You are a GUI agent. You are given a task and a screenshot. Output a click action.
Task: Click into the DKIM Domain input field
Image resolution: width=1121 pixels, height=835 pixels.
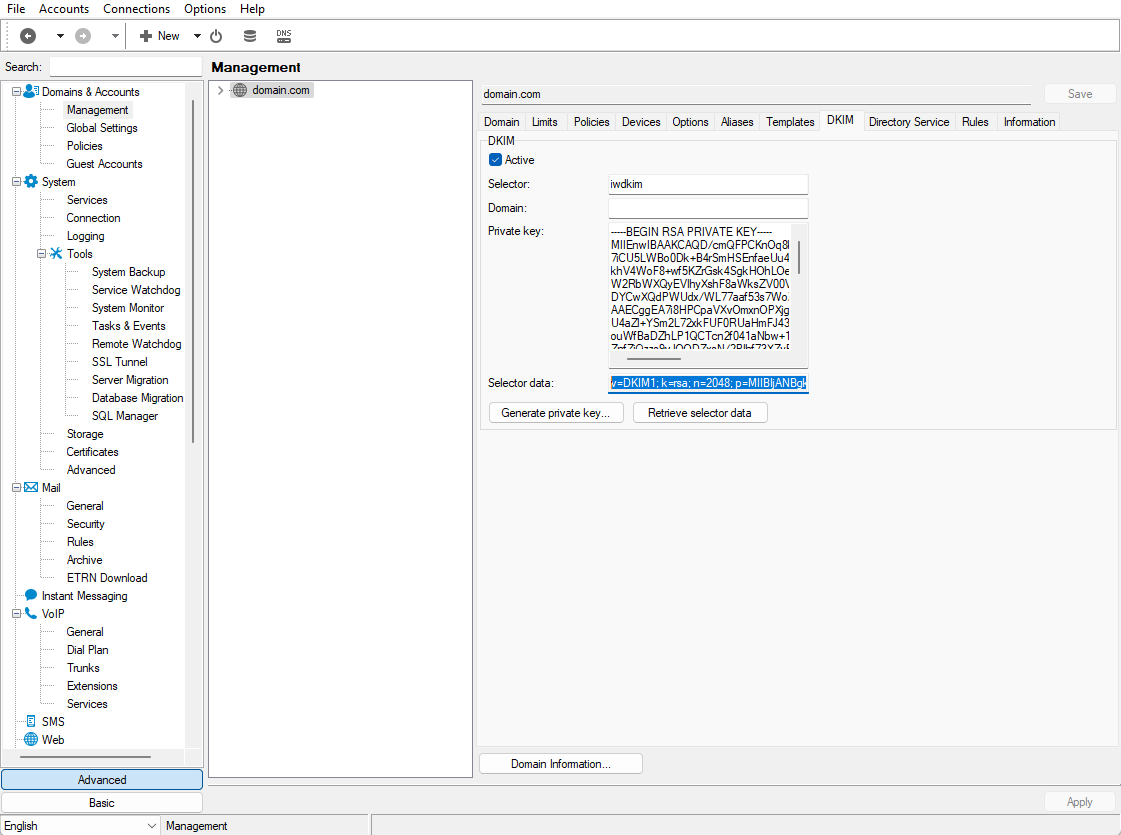coord(707,208)
